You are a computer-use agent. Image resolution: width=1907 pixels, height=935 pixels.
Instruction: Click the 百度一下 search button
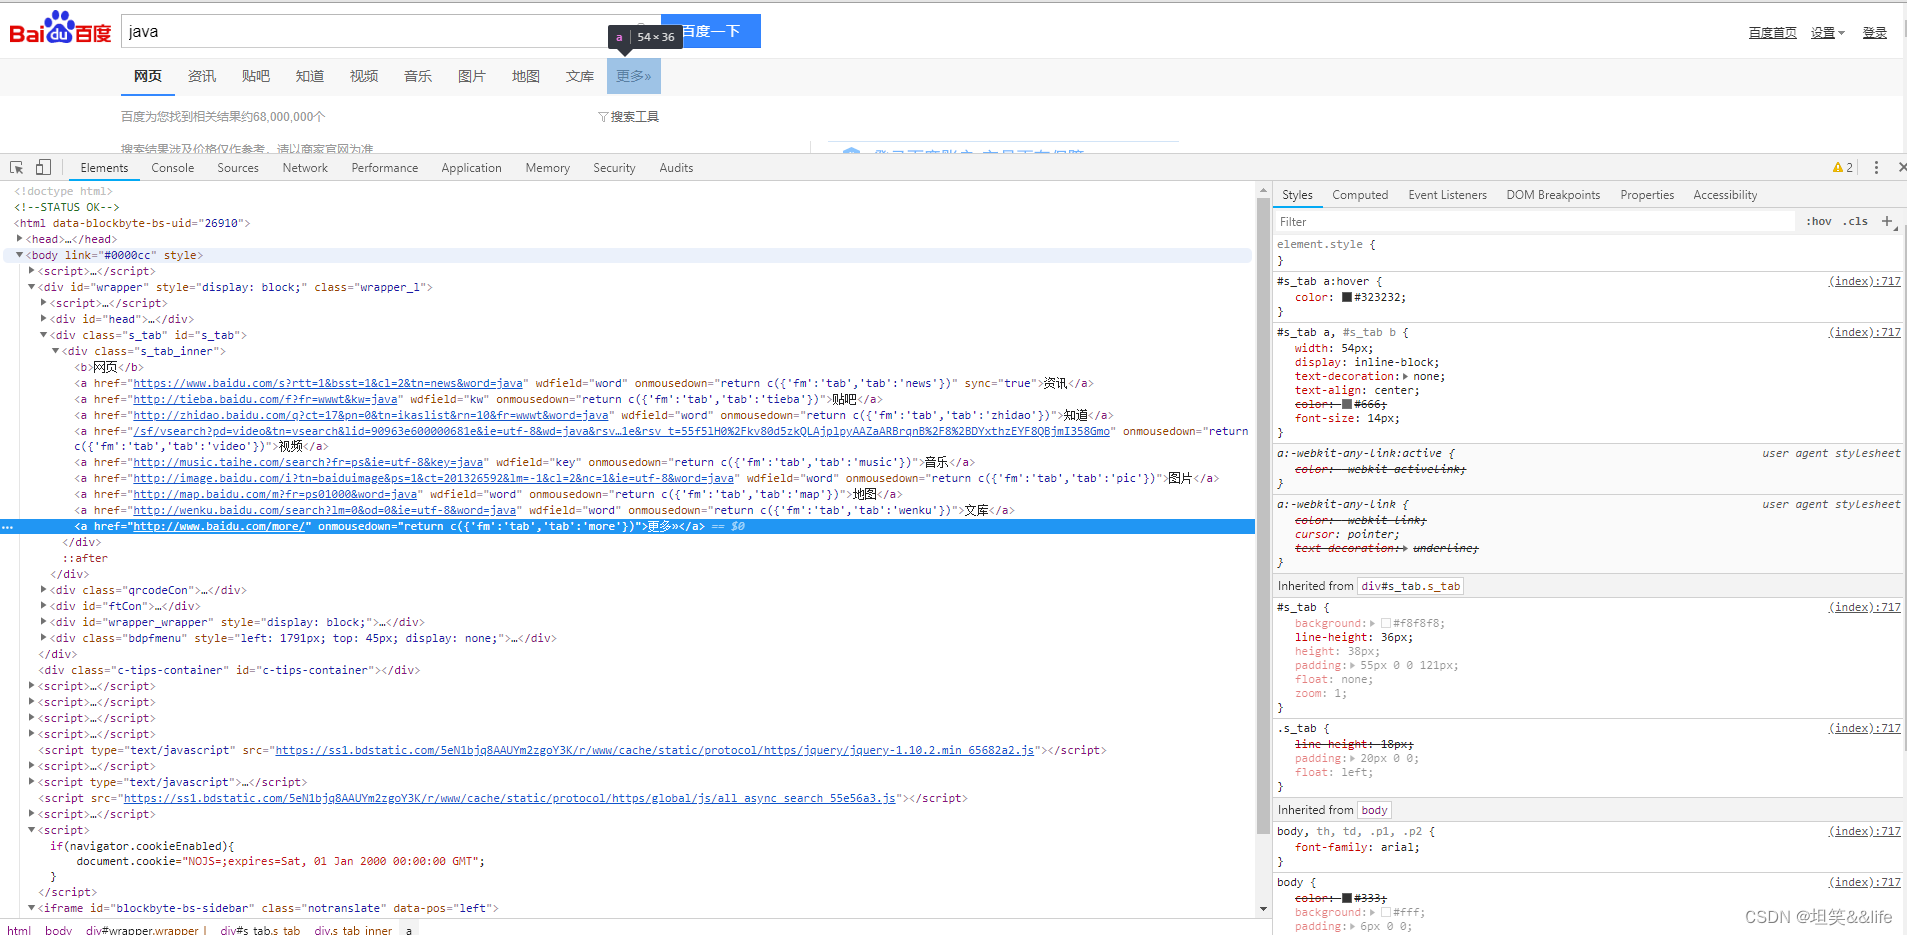tap(711, 31)
